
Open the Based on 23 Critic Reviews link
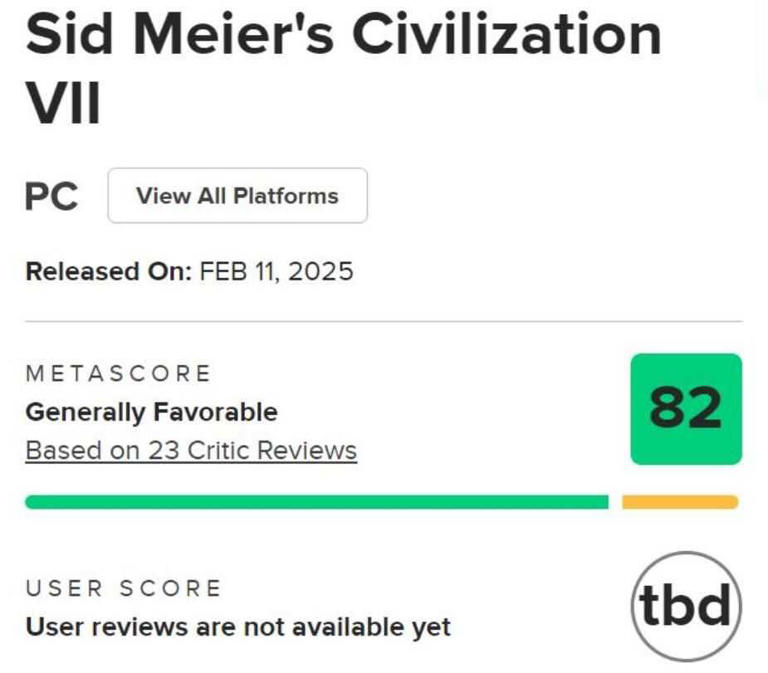(x=190, y=451)
